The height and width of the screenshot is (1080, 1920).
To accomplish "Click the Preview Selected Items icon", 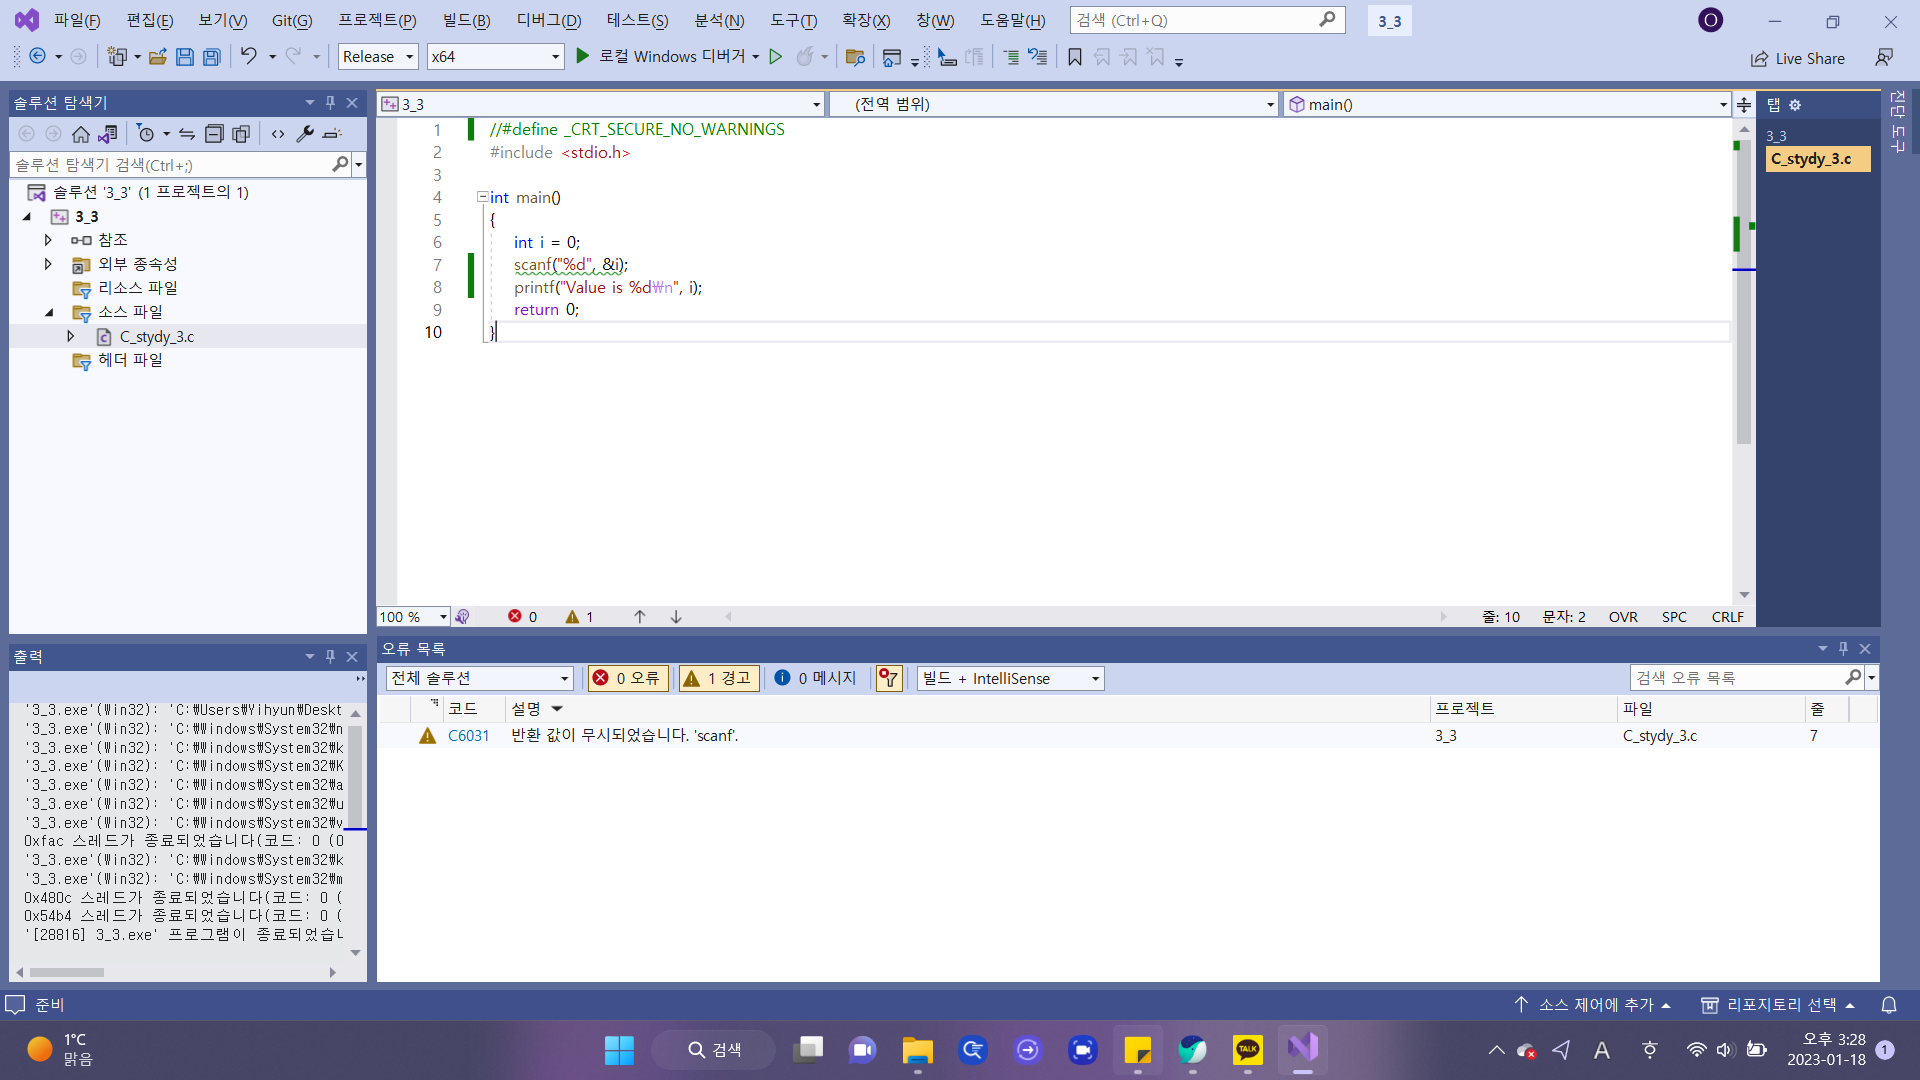I will click(332, 134).
